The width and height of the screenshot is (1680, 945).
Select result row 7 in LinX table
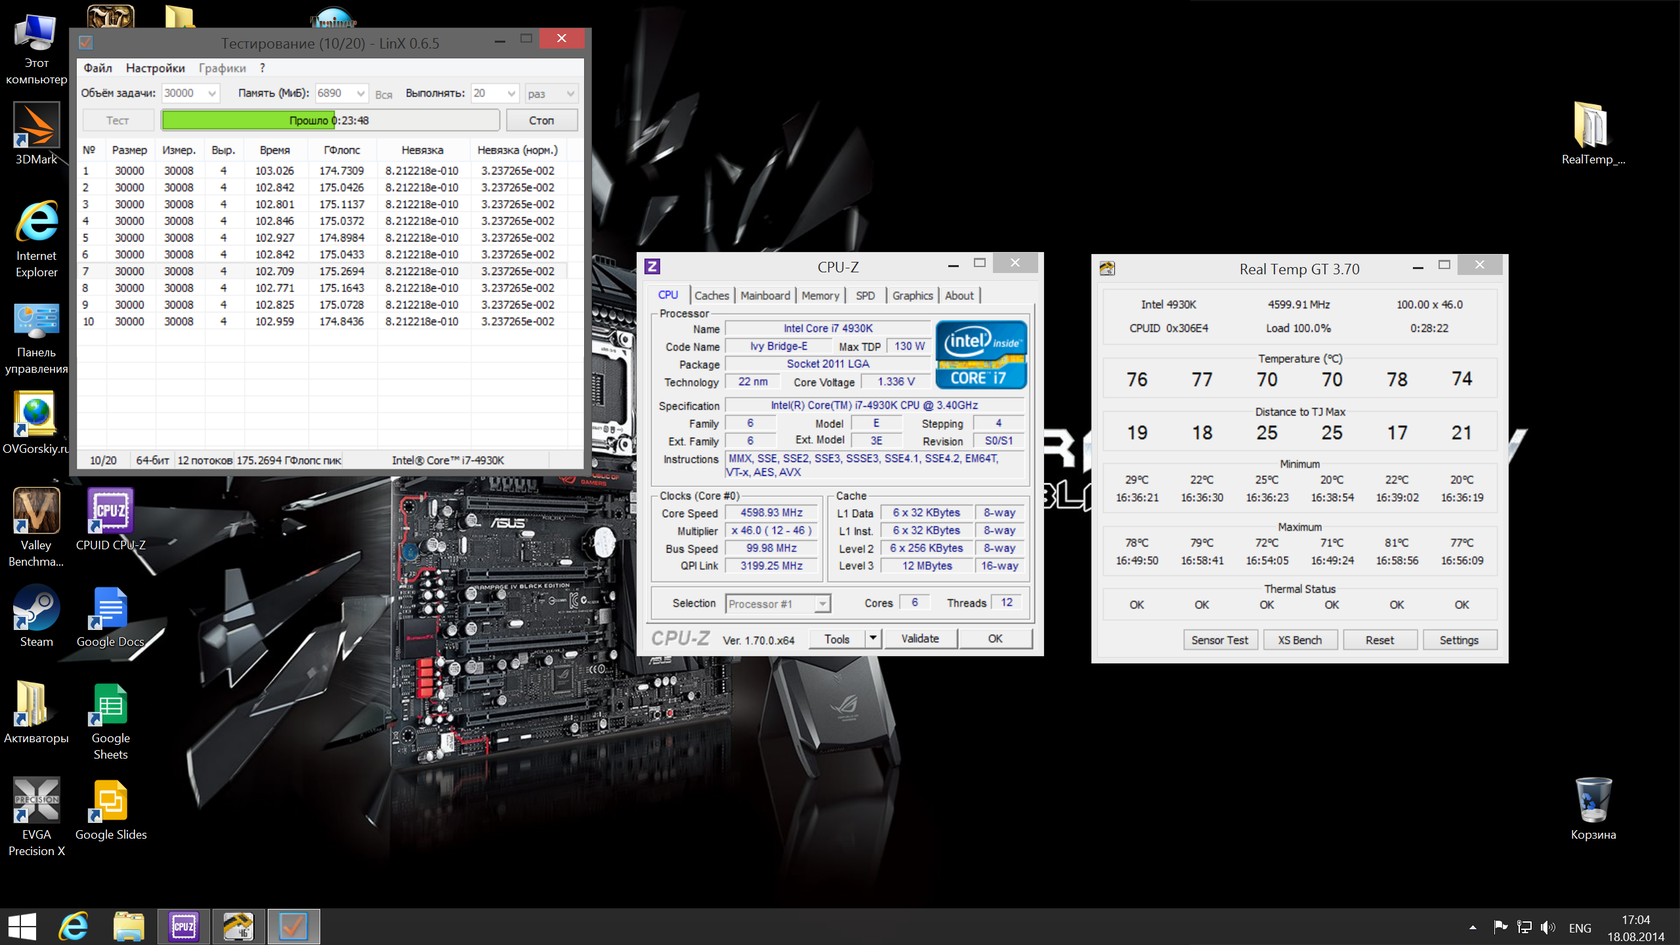pyautogui.click(x=323, y=271)
